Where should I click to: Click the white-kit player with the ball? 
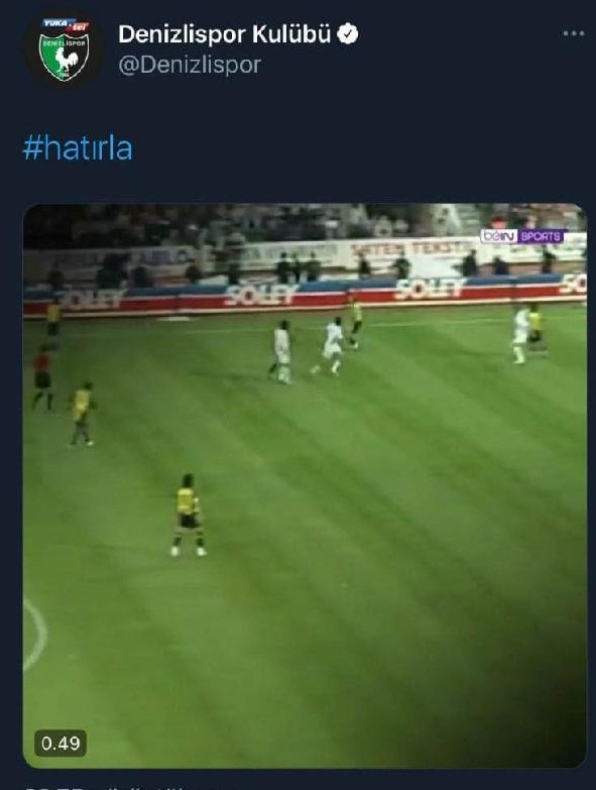coord(328,346)
